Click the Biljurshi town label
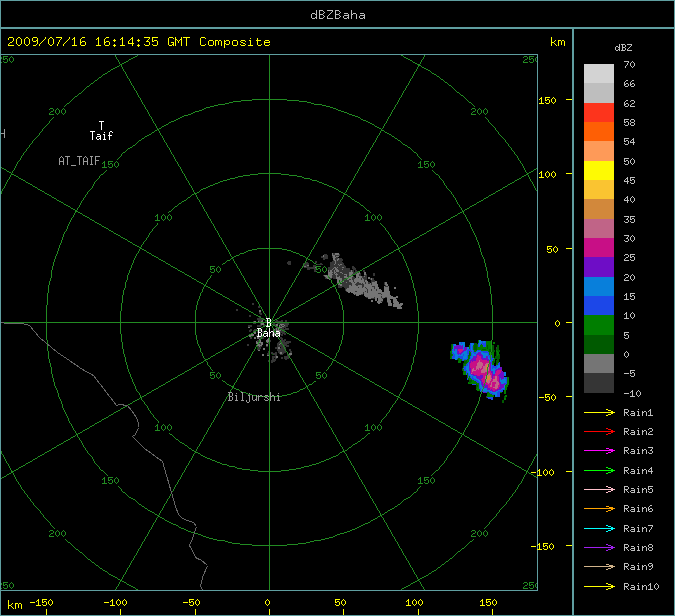The height and width of the screenshot is (616, 675). (254, 396)
